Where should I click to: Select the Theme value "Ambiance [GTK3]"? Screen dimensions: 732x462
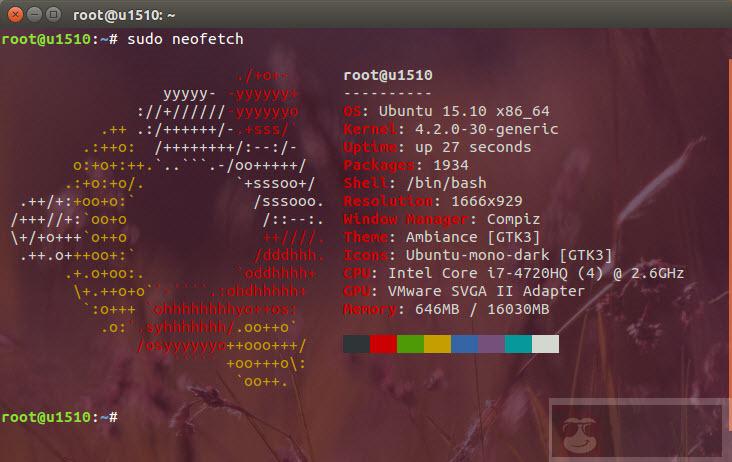pos(473,238)
